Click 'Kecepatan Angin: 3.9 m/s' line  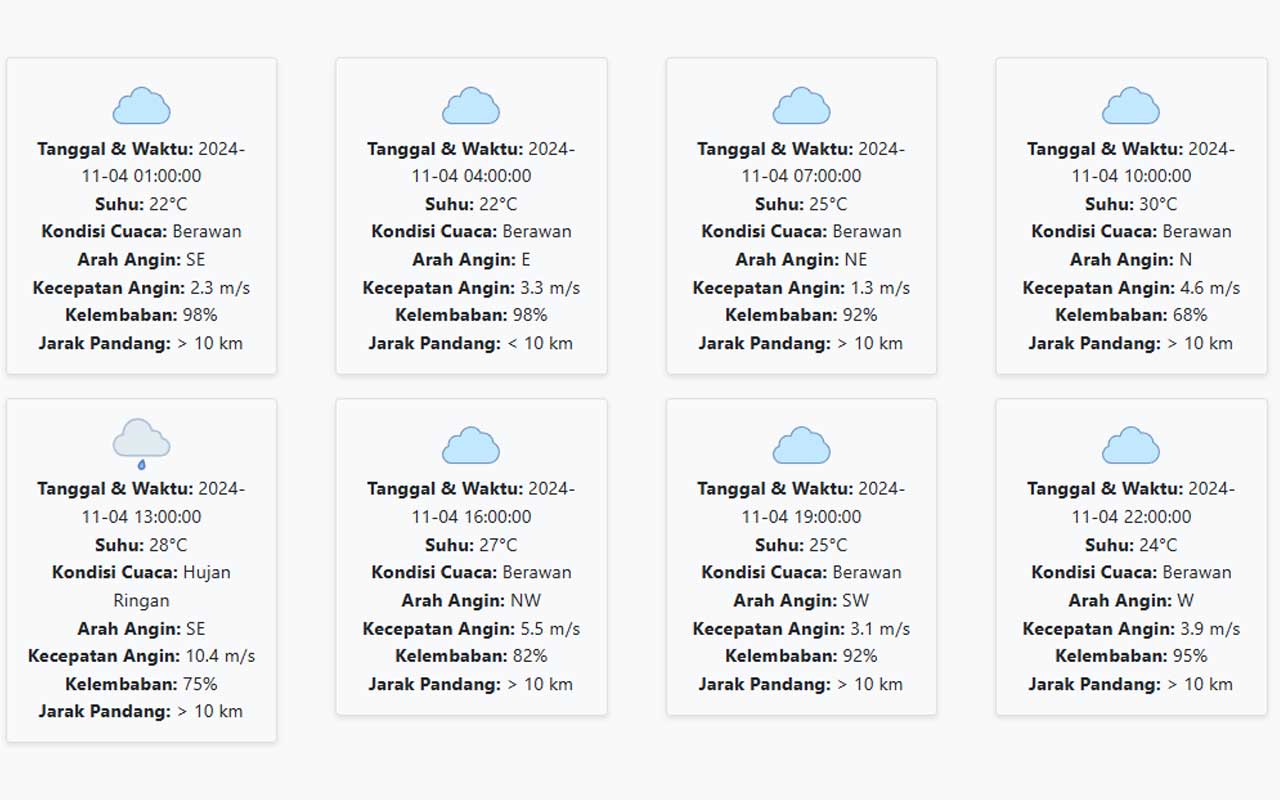[1131, 629]
